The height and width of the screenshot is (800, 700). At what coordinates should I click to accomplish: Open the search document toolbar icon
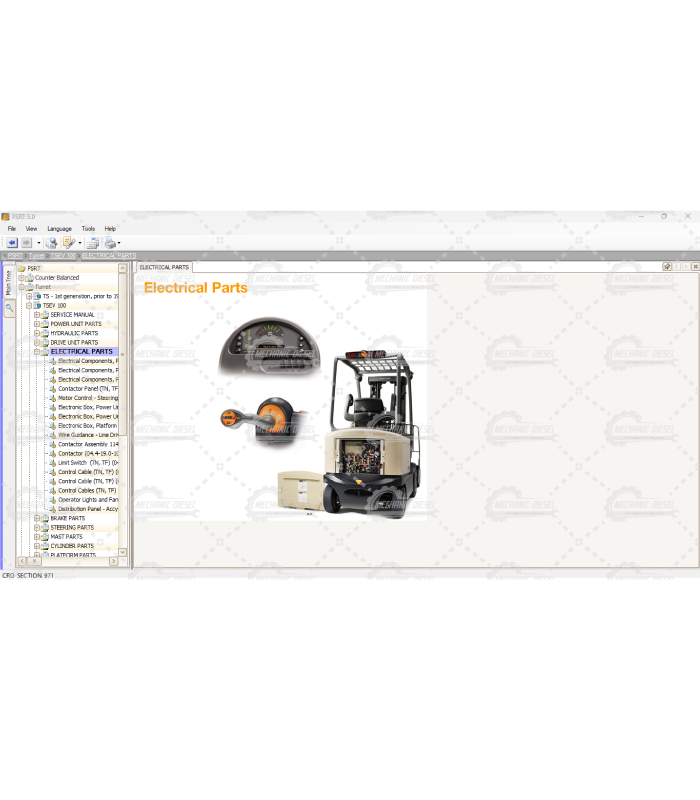(51, 243)
